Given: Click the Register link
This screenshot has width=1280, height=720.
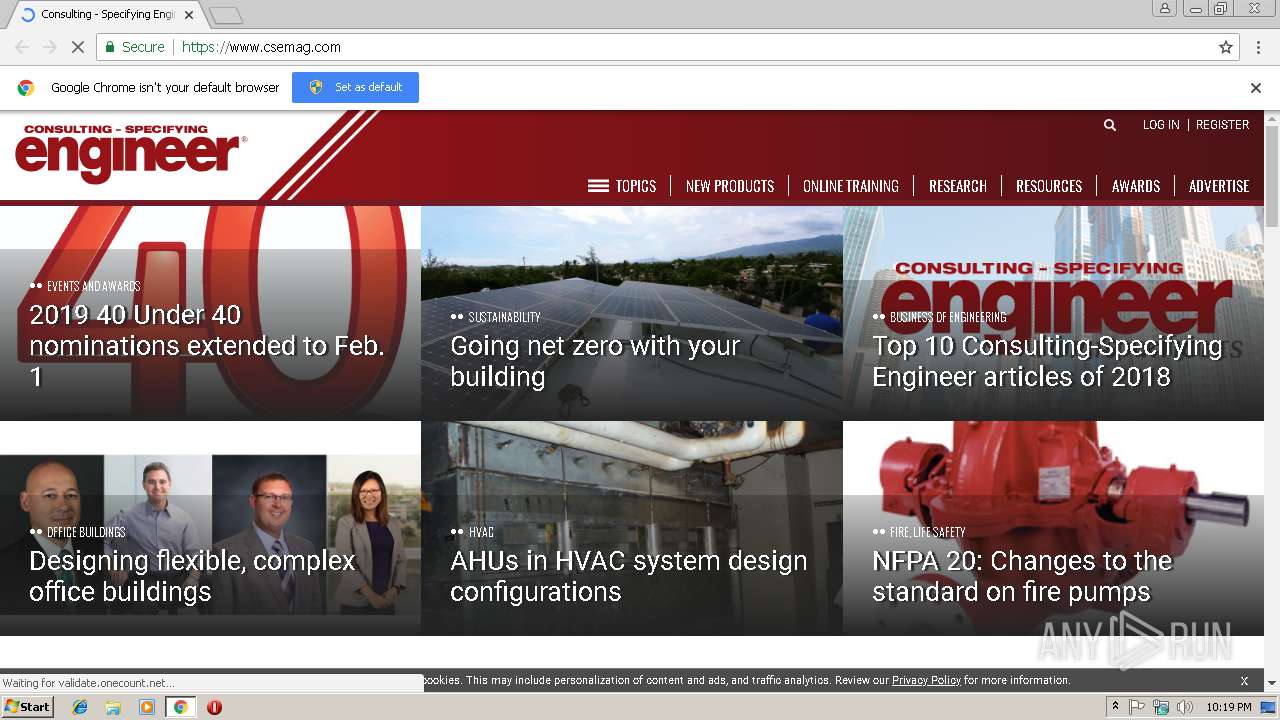Looking at the screenshot, I should pyautogui.click(x=1223, y=125).
